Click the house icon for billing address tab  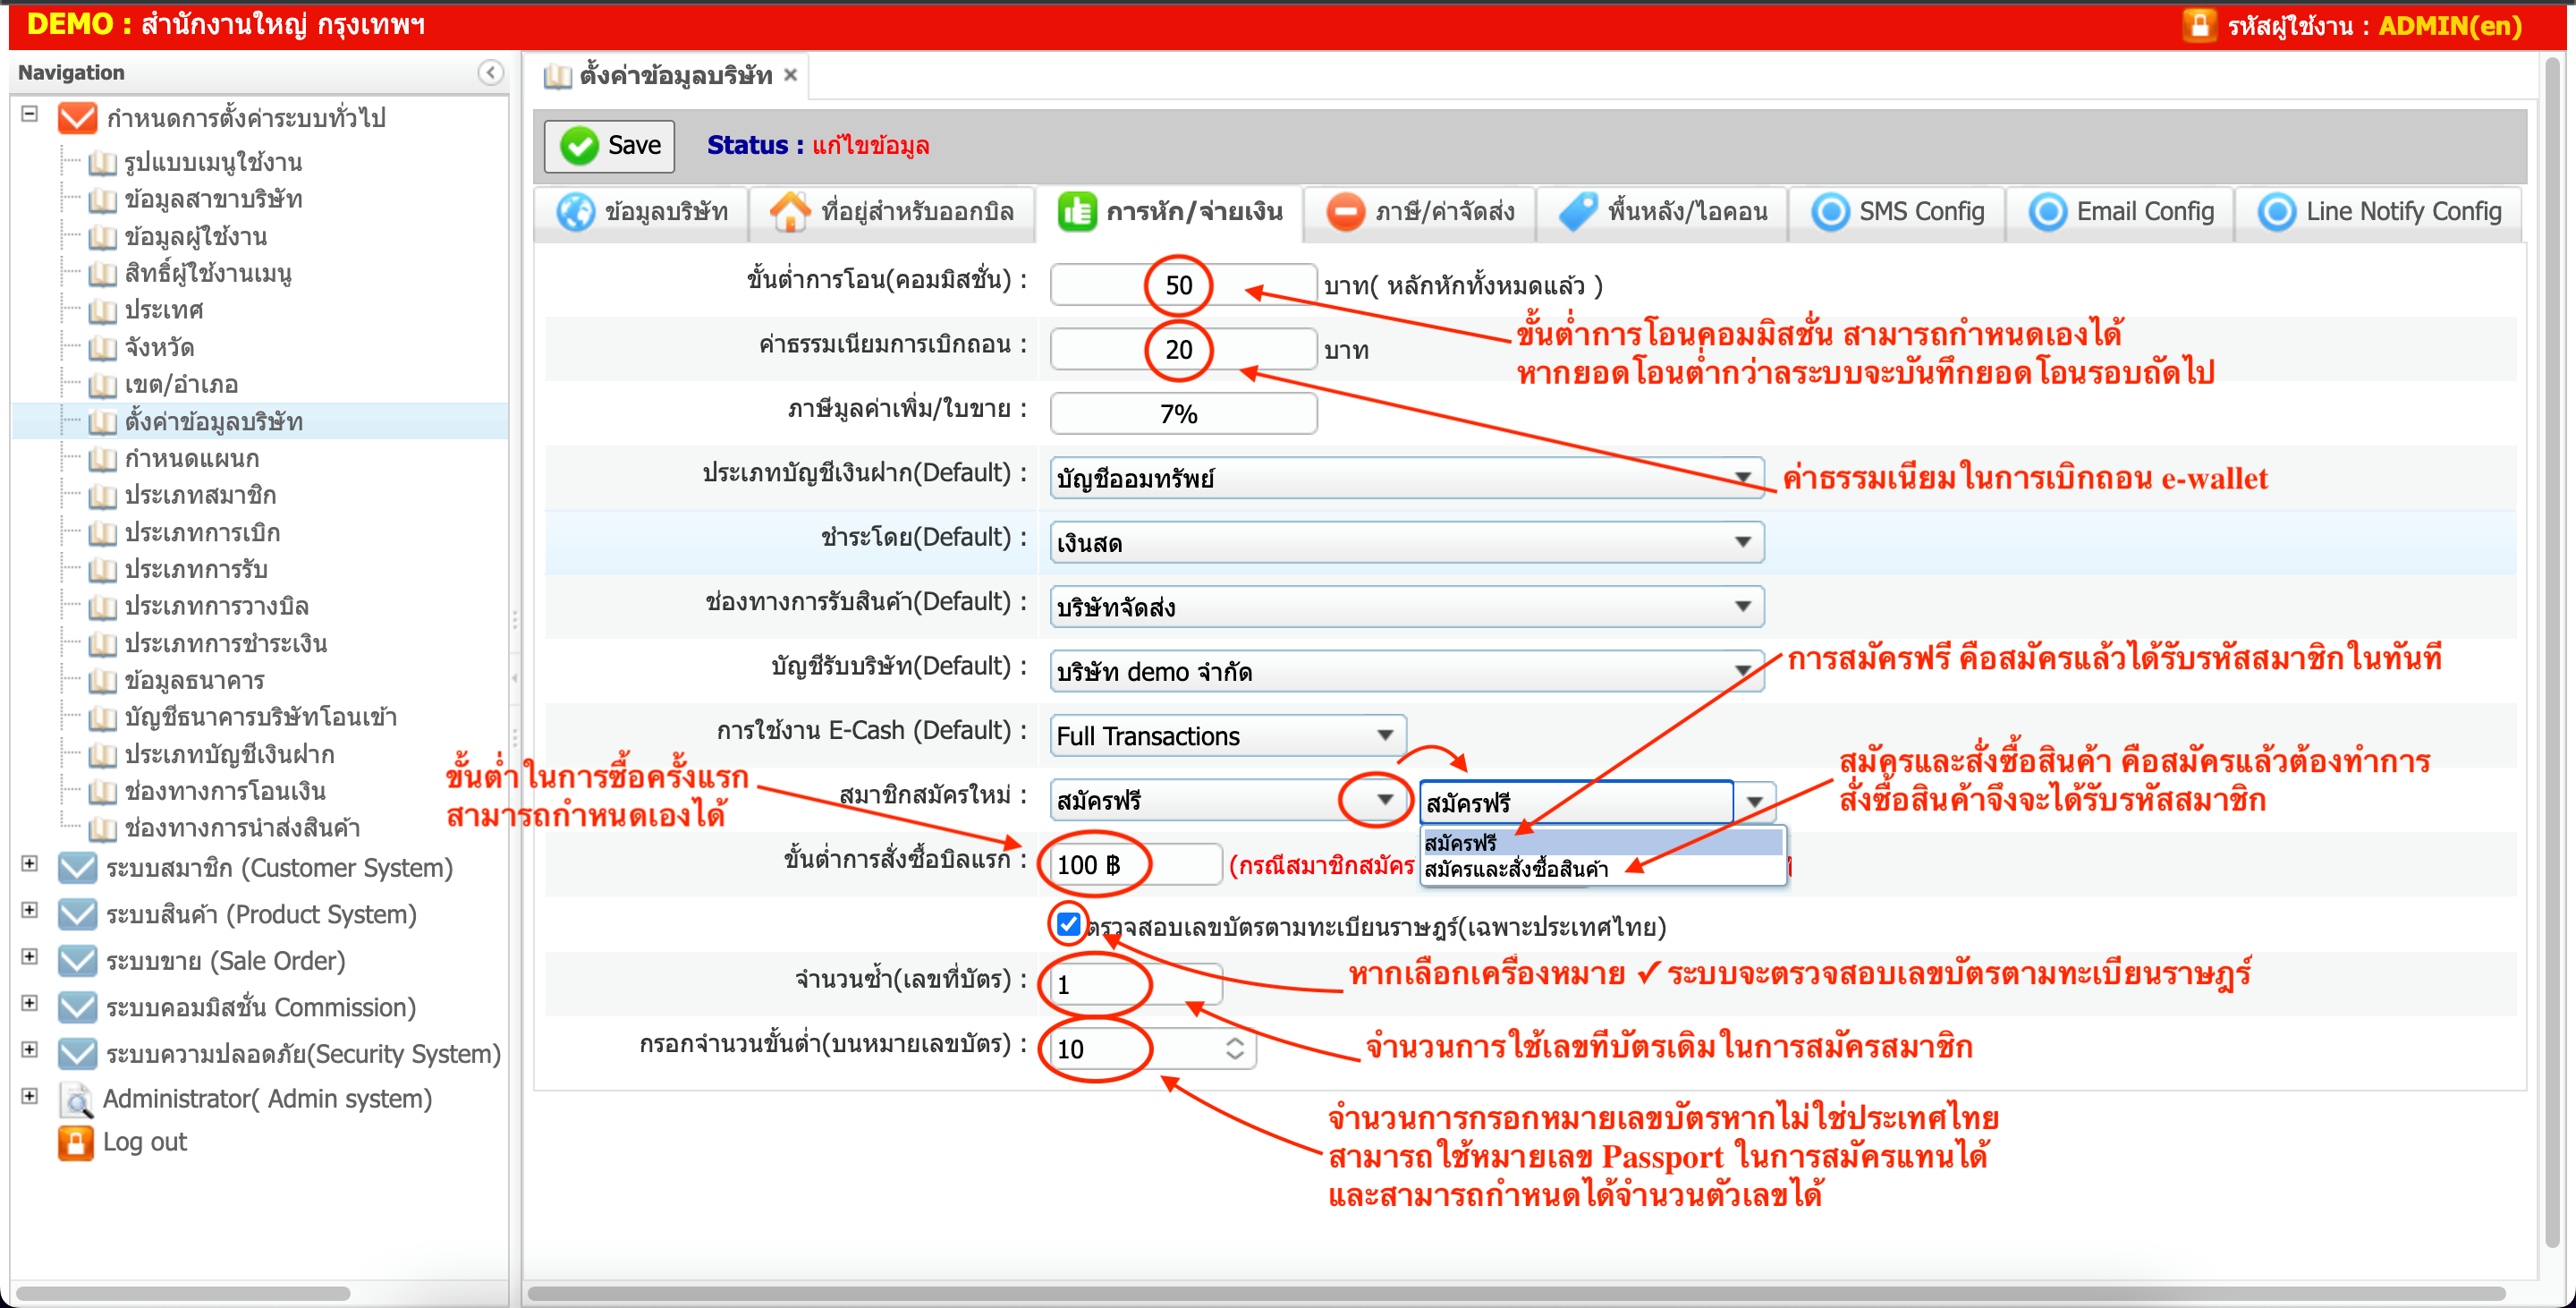click(x=789, y=212)
